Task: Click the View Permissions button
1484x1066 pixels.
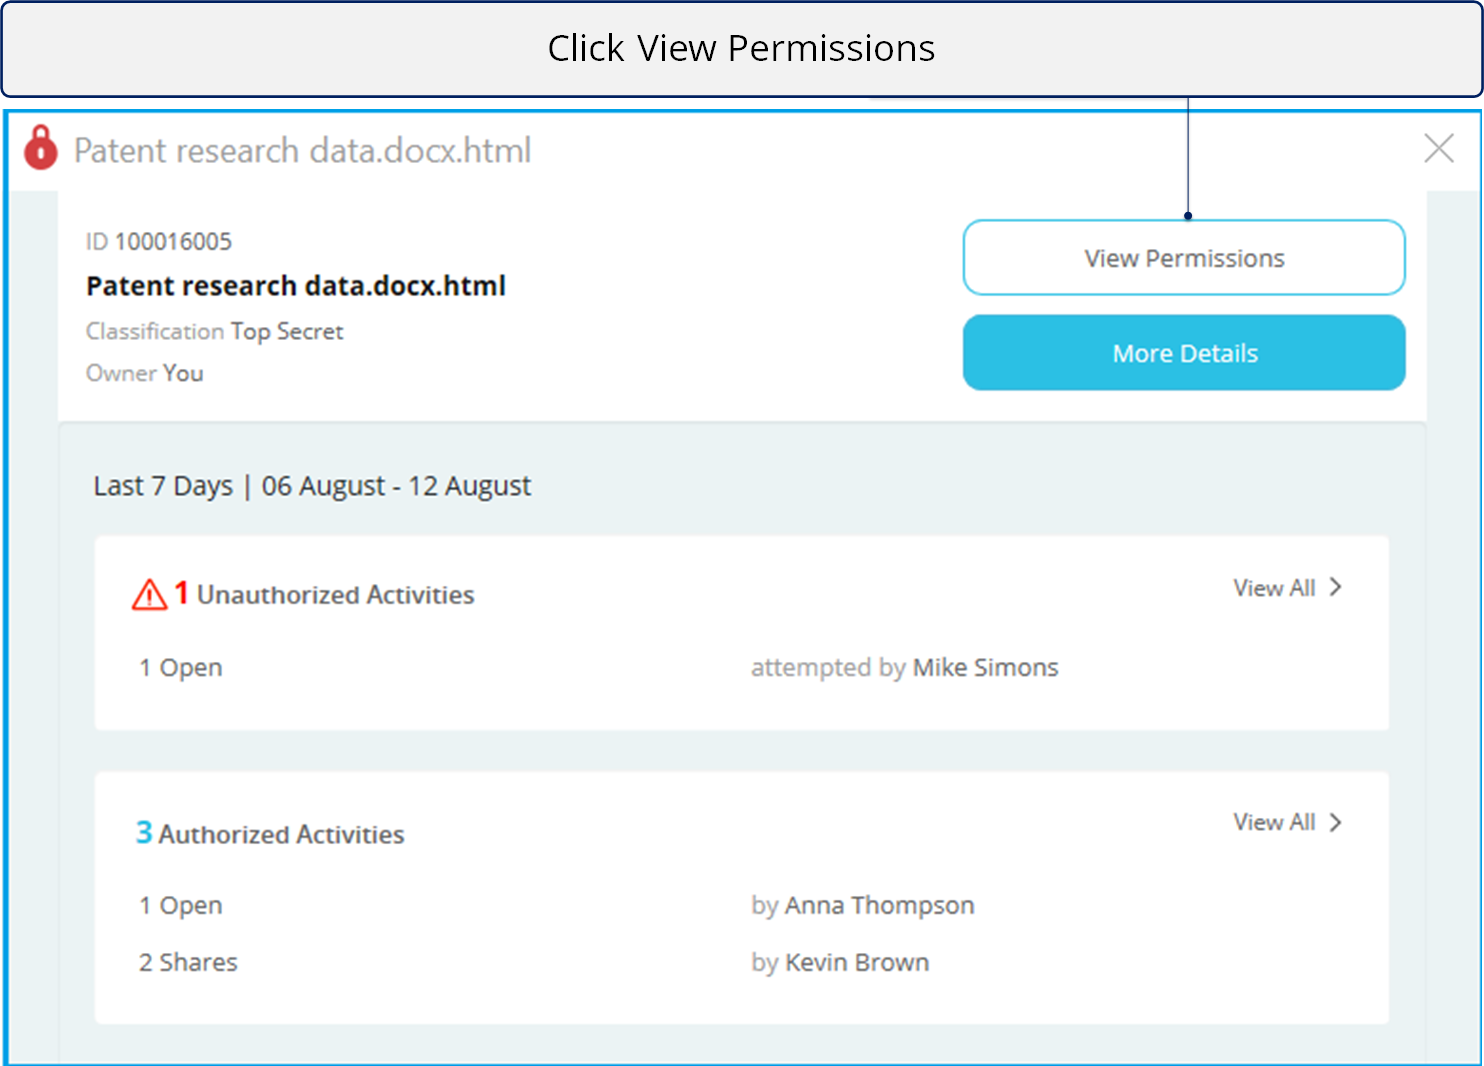Action: tap(1183, 258)
